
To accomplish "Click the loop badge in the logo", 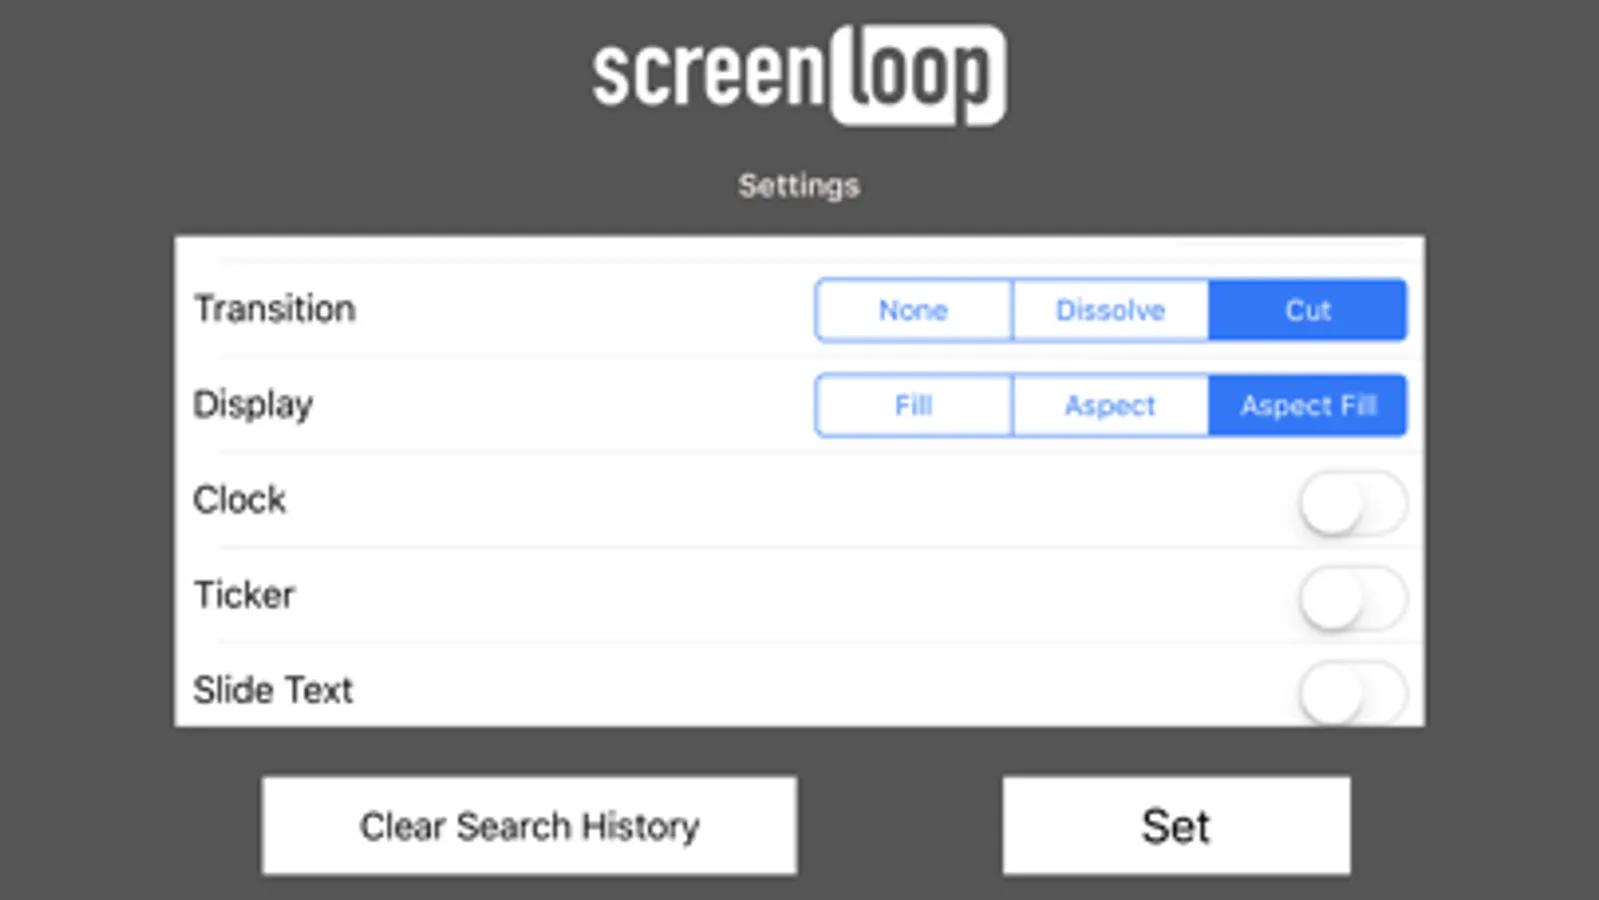I will click(918, 76).
